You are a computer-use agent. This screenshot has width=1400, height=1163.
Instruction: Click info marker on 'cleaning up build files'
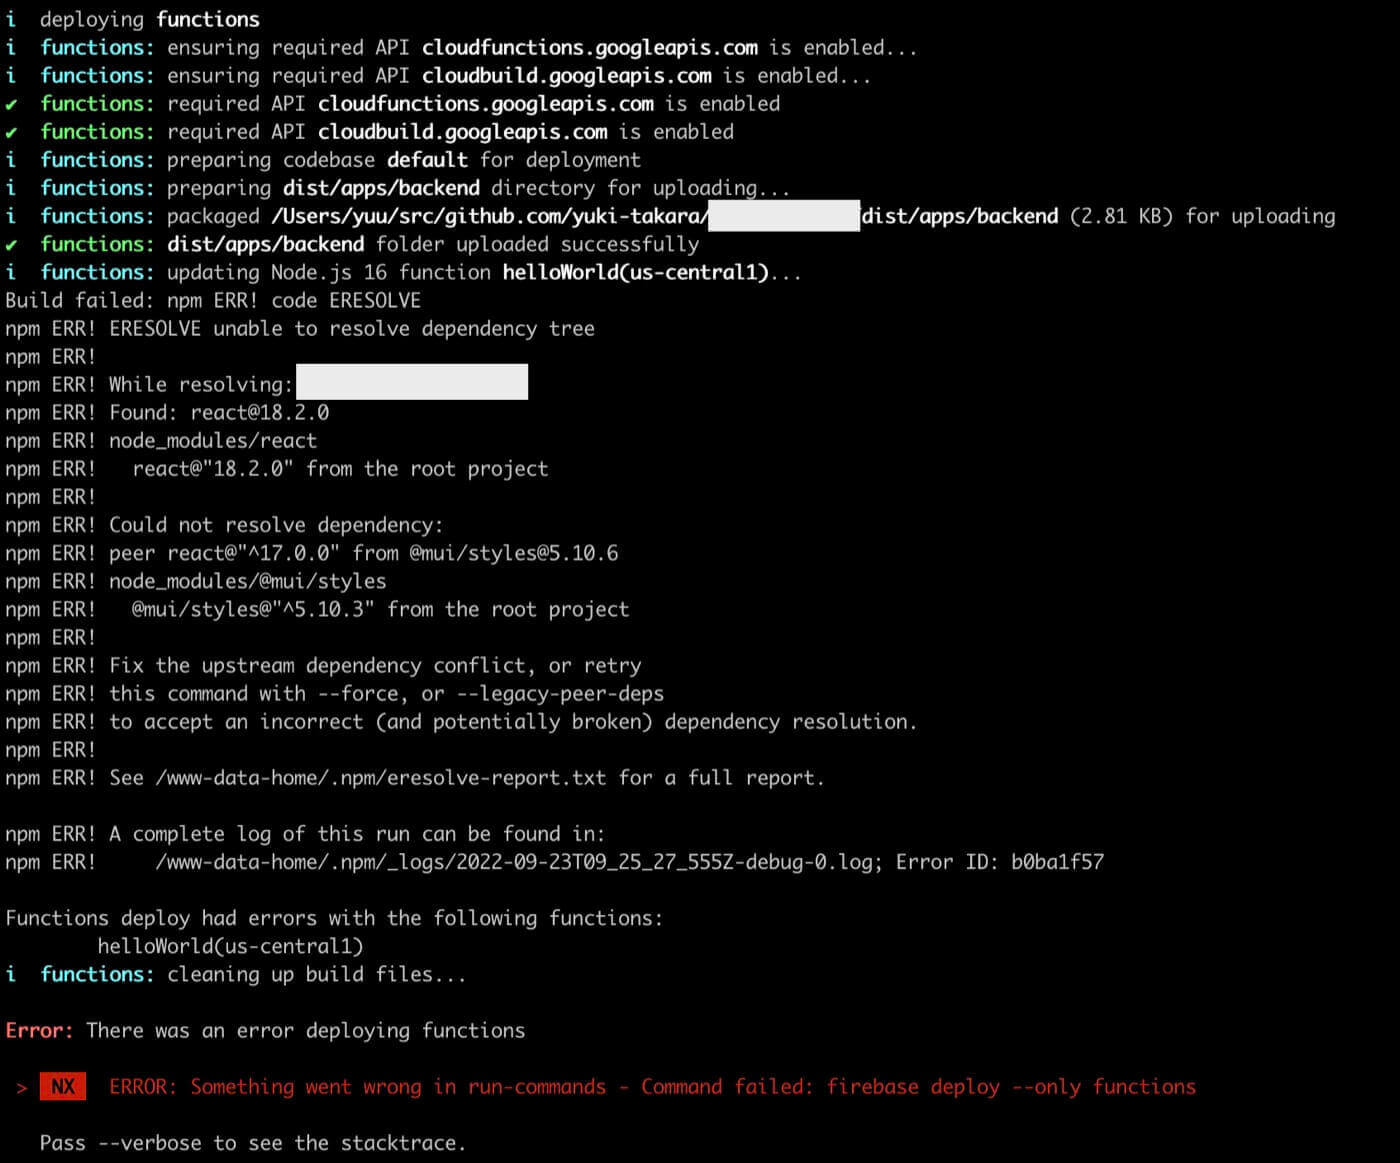point(11,974)
